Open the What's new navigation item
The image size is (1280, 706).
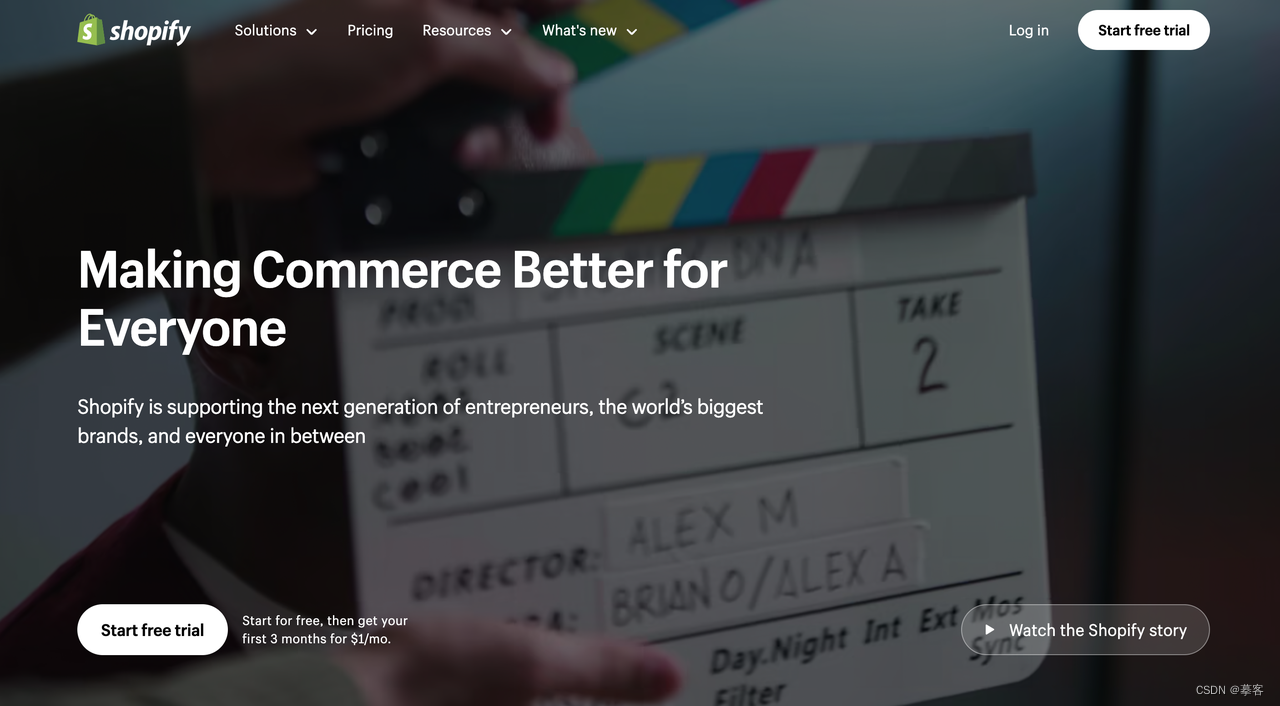(590, 31)
